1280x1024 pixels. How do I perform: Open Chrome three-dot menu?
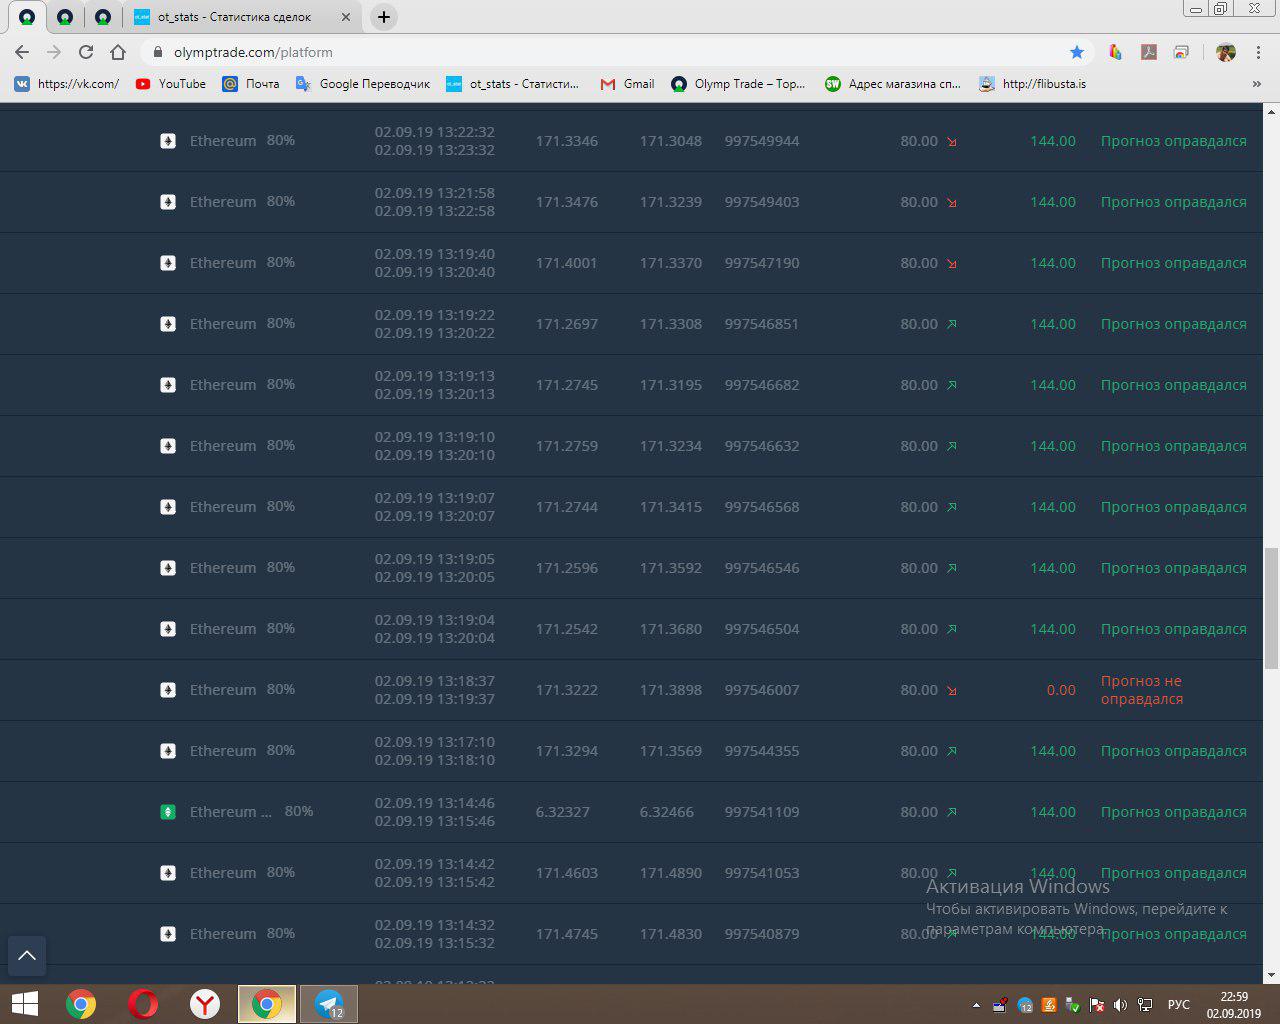pos(1258,52)
